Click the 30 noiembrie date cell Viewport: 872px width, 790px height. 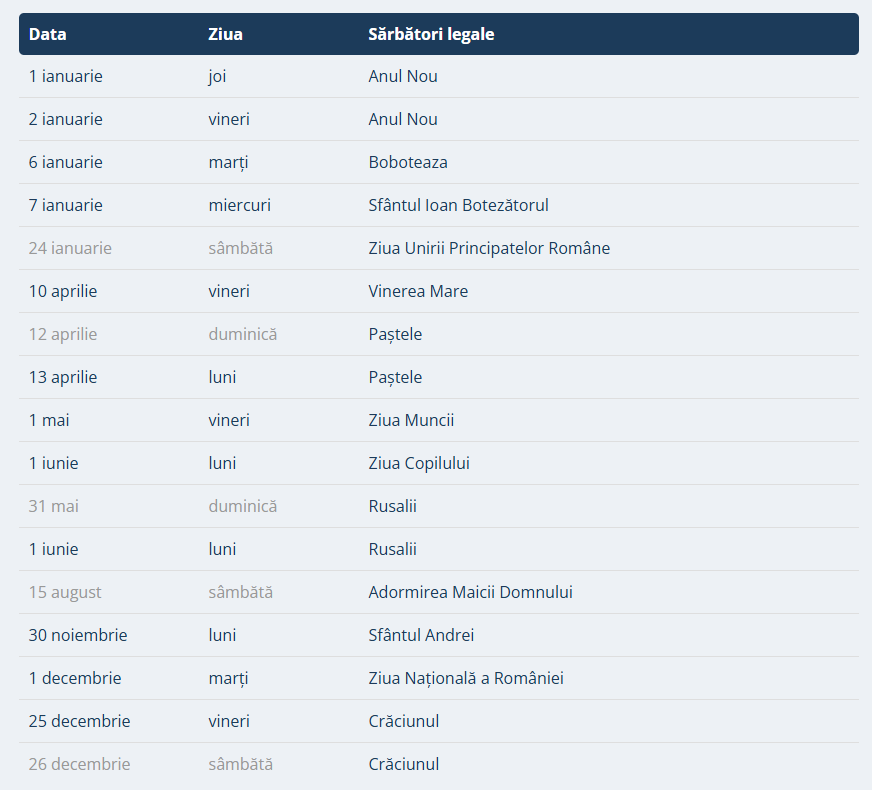[78, 635]
